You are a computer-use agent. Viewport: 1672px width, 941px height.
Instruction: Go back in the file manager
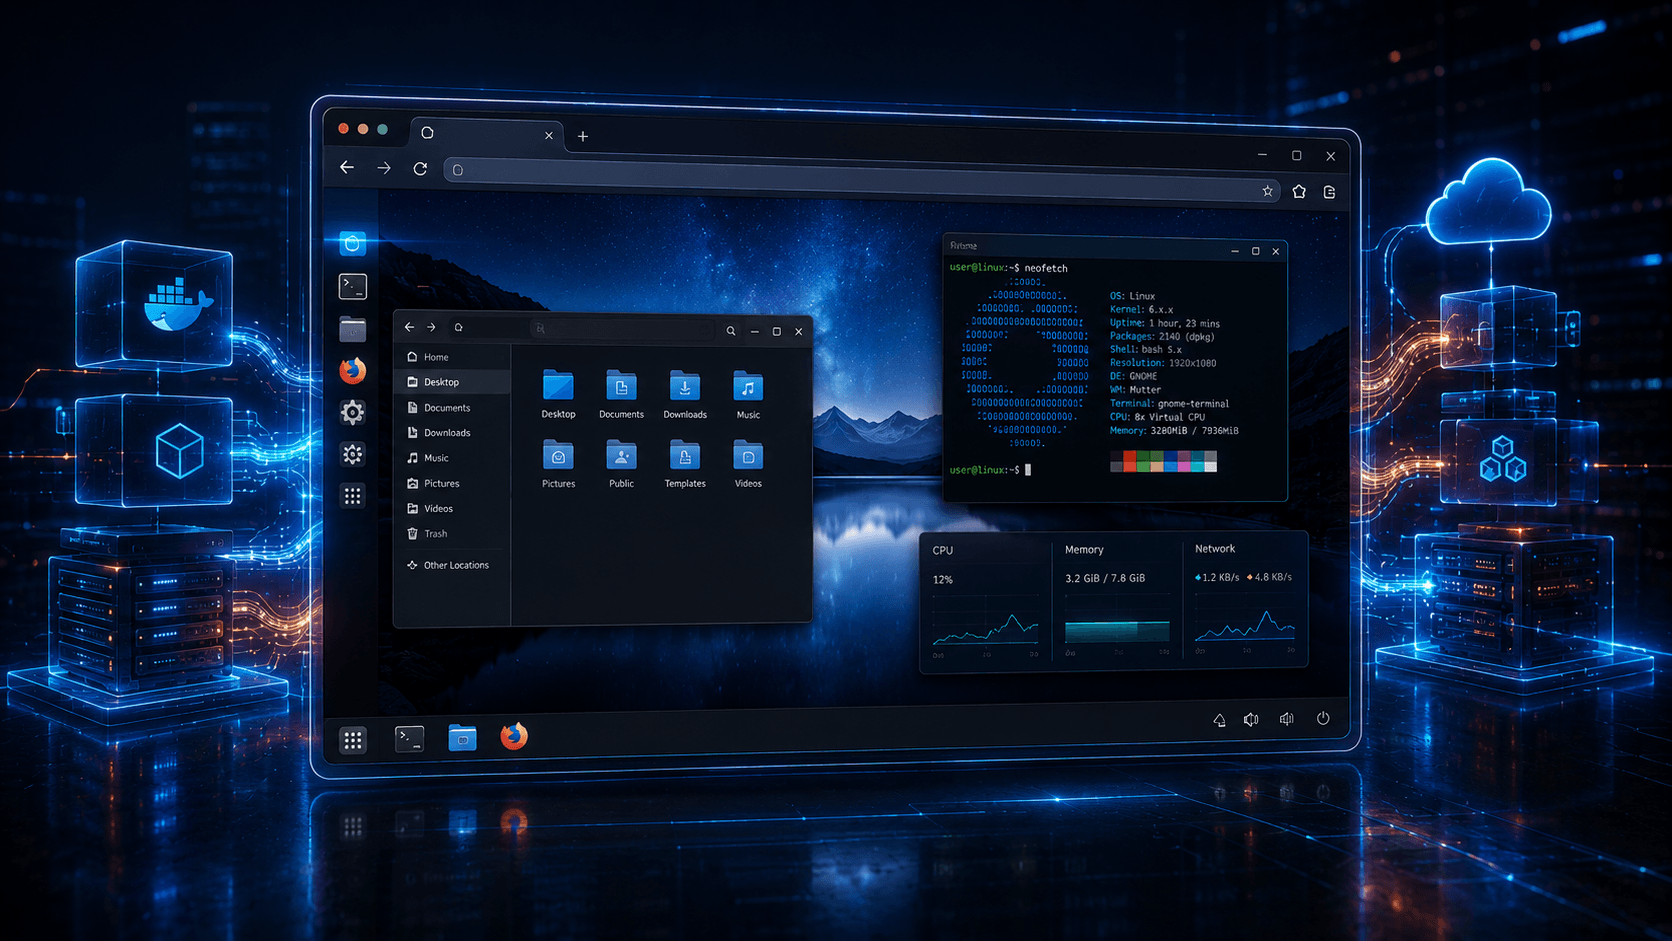click(x=409, y=327)
